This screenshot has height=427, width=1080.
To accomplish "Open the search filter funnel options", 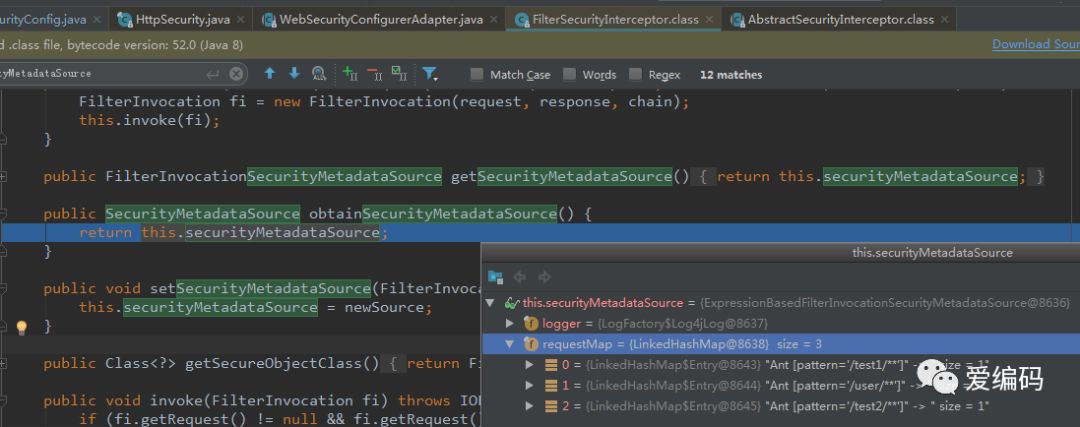I will tap(430, 74).
